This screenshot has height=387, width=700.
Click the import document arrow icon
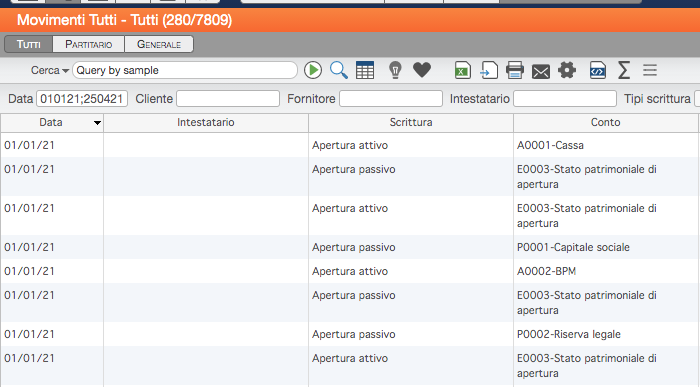click(489, 71)
